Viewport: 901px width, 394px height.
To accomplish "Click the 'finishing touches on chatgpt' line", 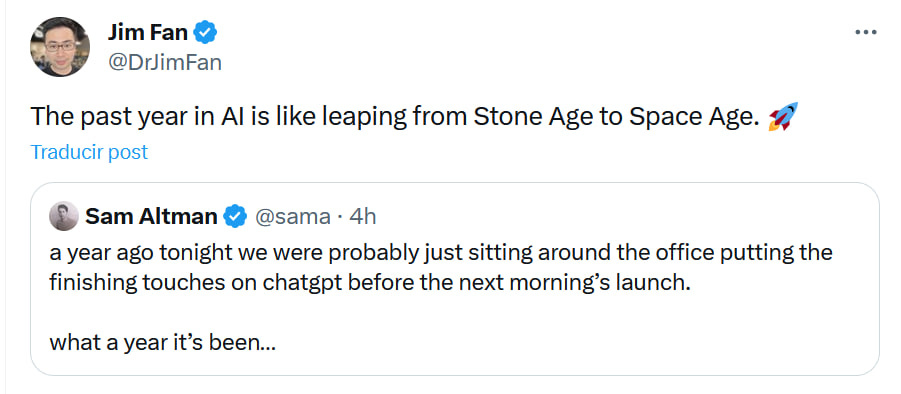I will [x=370, y=284].
